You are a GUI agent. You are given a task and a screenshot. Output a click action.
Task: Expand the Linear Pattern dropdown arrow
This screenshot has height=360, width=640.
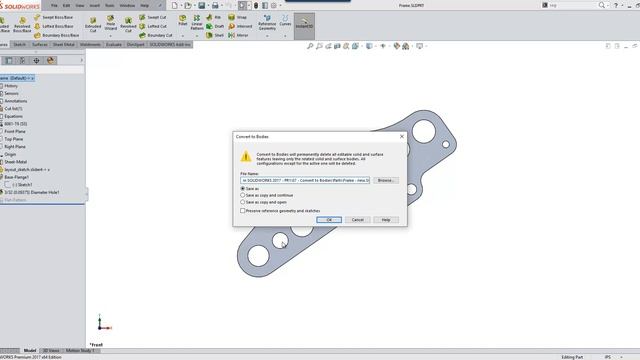coord(197,36)
